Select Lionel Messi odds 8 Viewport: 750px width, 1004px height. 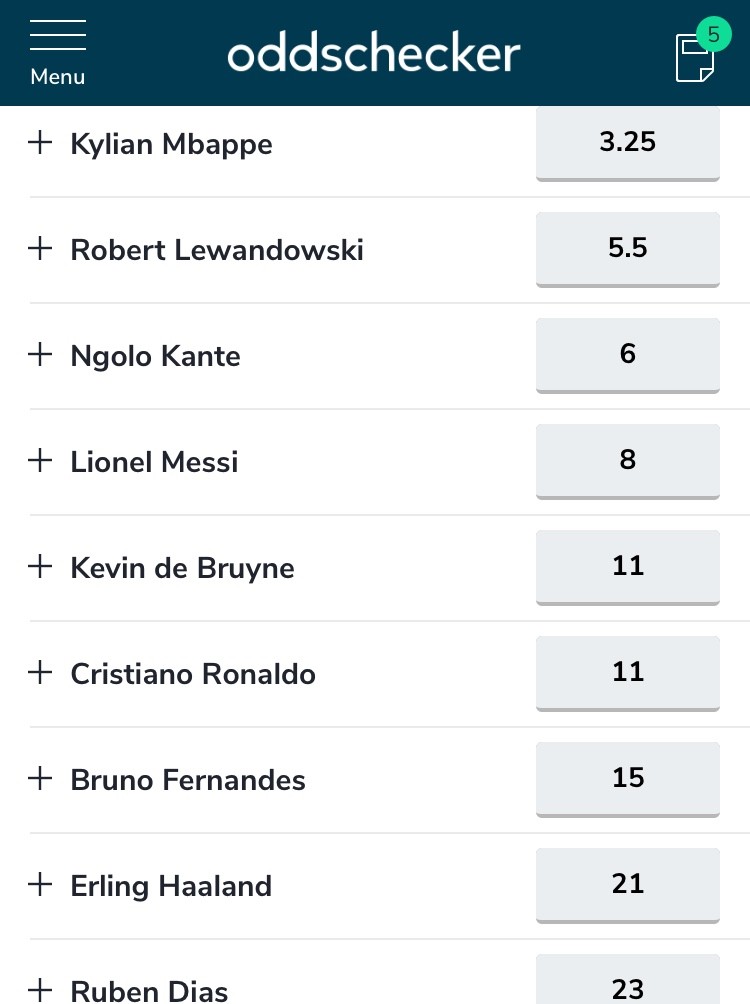(628, 462)
